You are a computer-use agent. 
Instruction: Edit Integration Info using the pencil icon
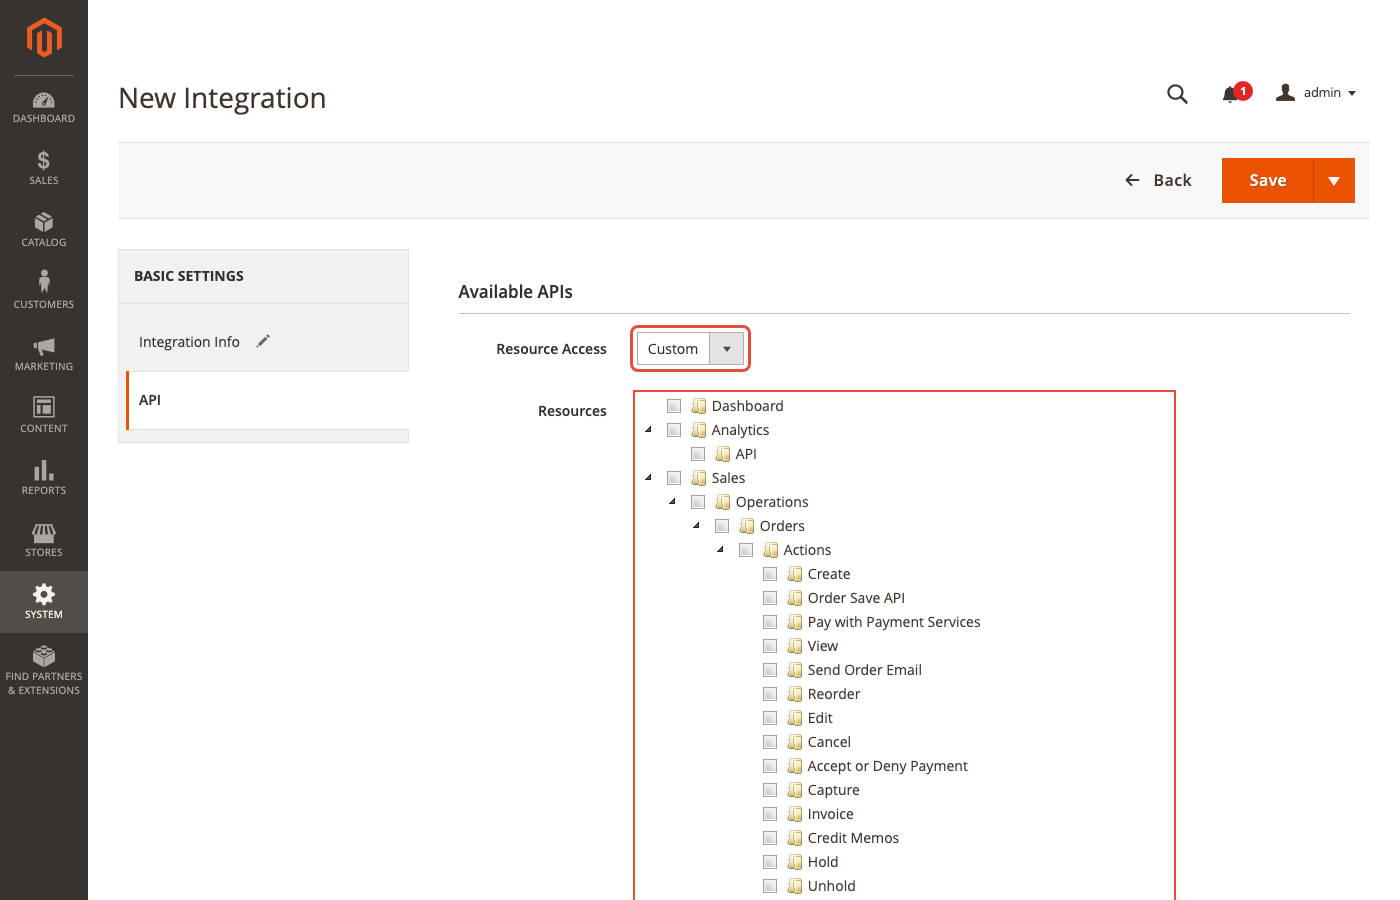(x=263, y=341)
